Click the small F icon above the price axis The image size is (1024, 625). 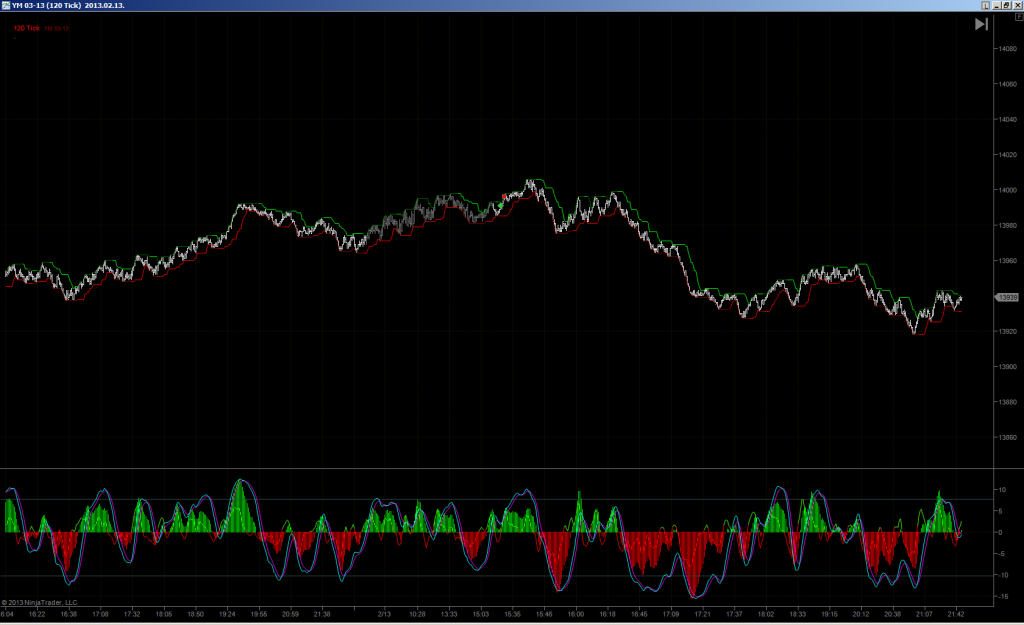pyautogui.click(x=1018, y=17)
